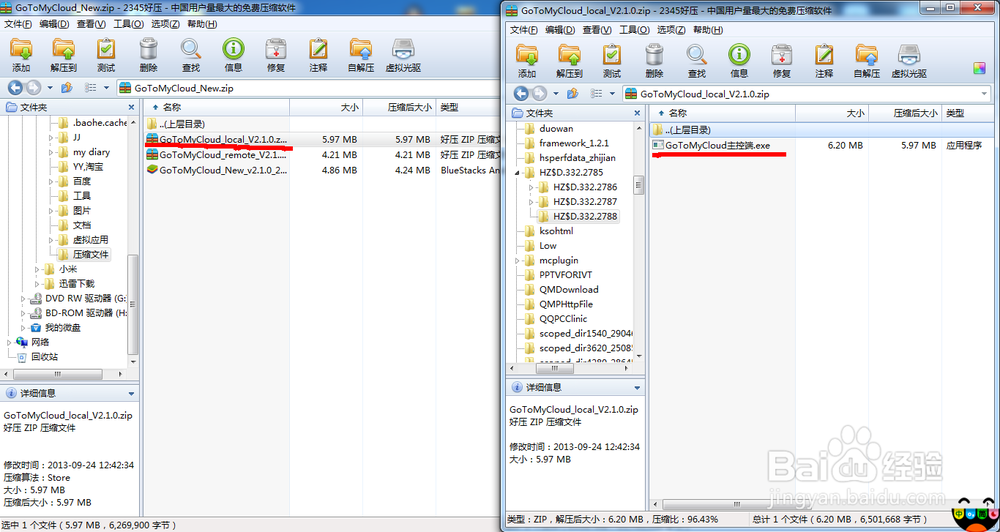Click Virtual drive icon in GoToMyCloud_local window
Viewport: 1000px width, 532px height.
pos(909,55)
